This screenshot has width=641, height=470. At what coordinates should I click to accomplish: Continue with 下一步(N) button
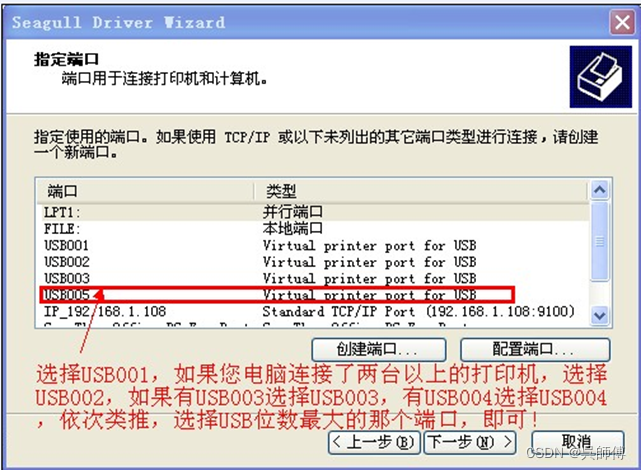pyautogui.click(x=470, y=442)
